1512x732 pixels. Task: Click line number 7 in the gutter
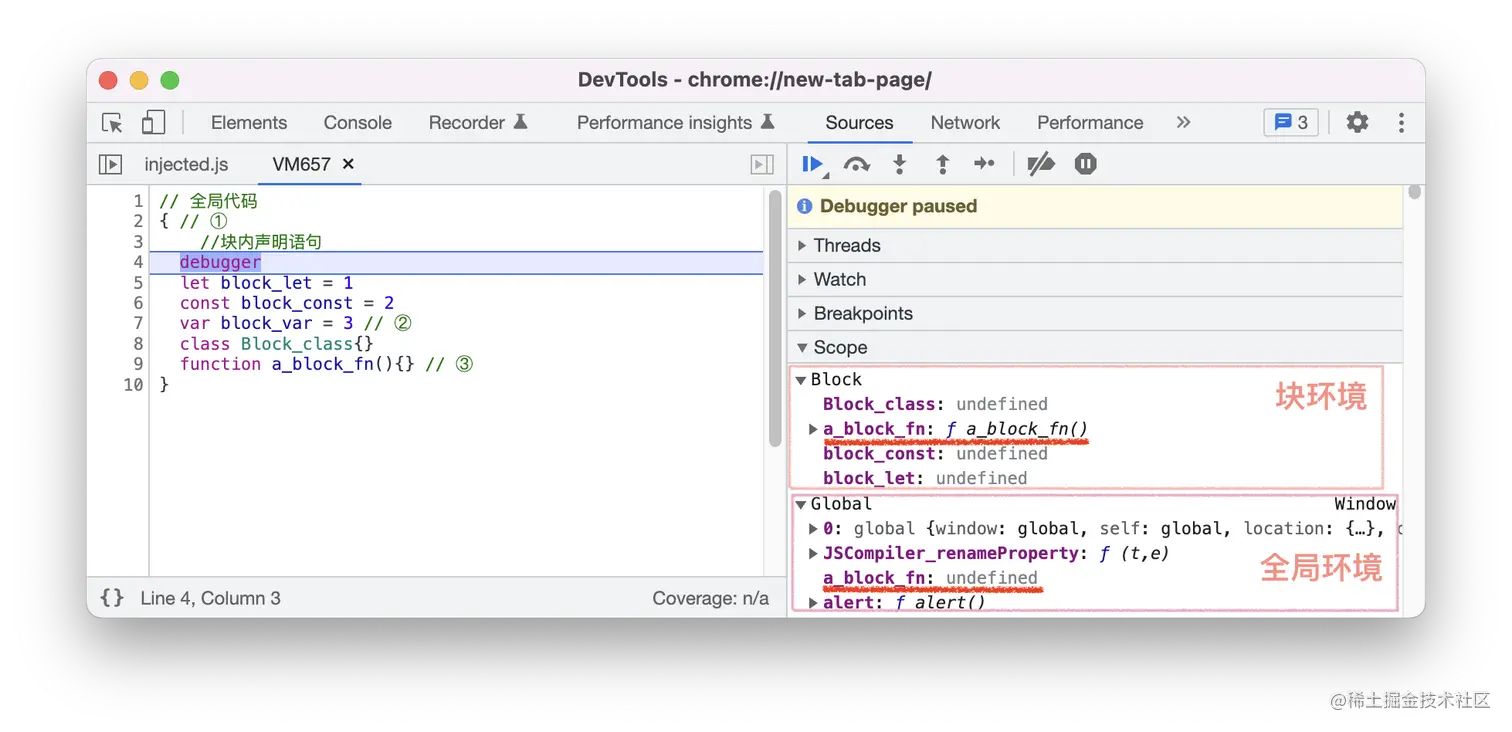(138, 323)
